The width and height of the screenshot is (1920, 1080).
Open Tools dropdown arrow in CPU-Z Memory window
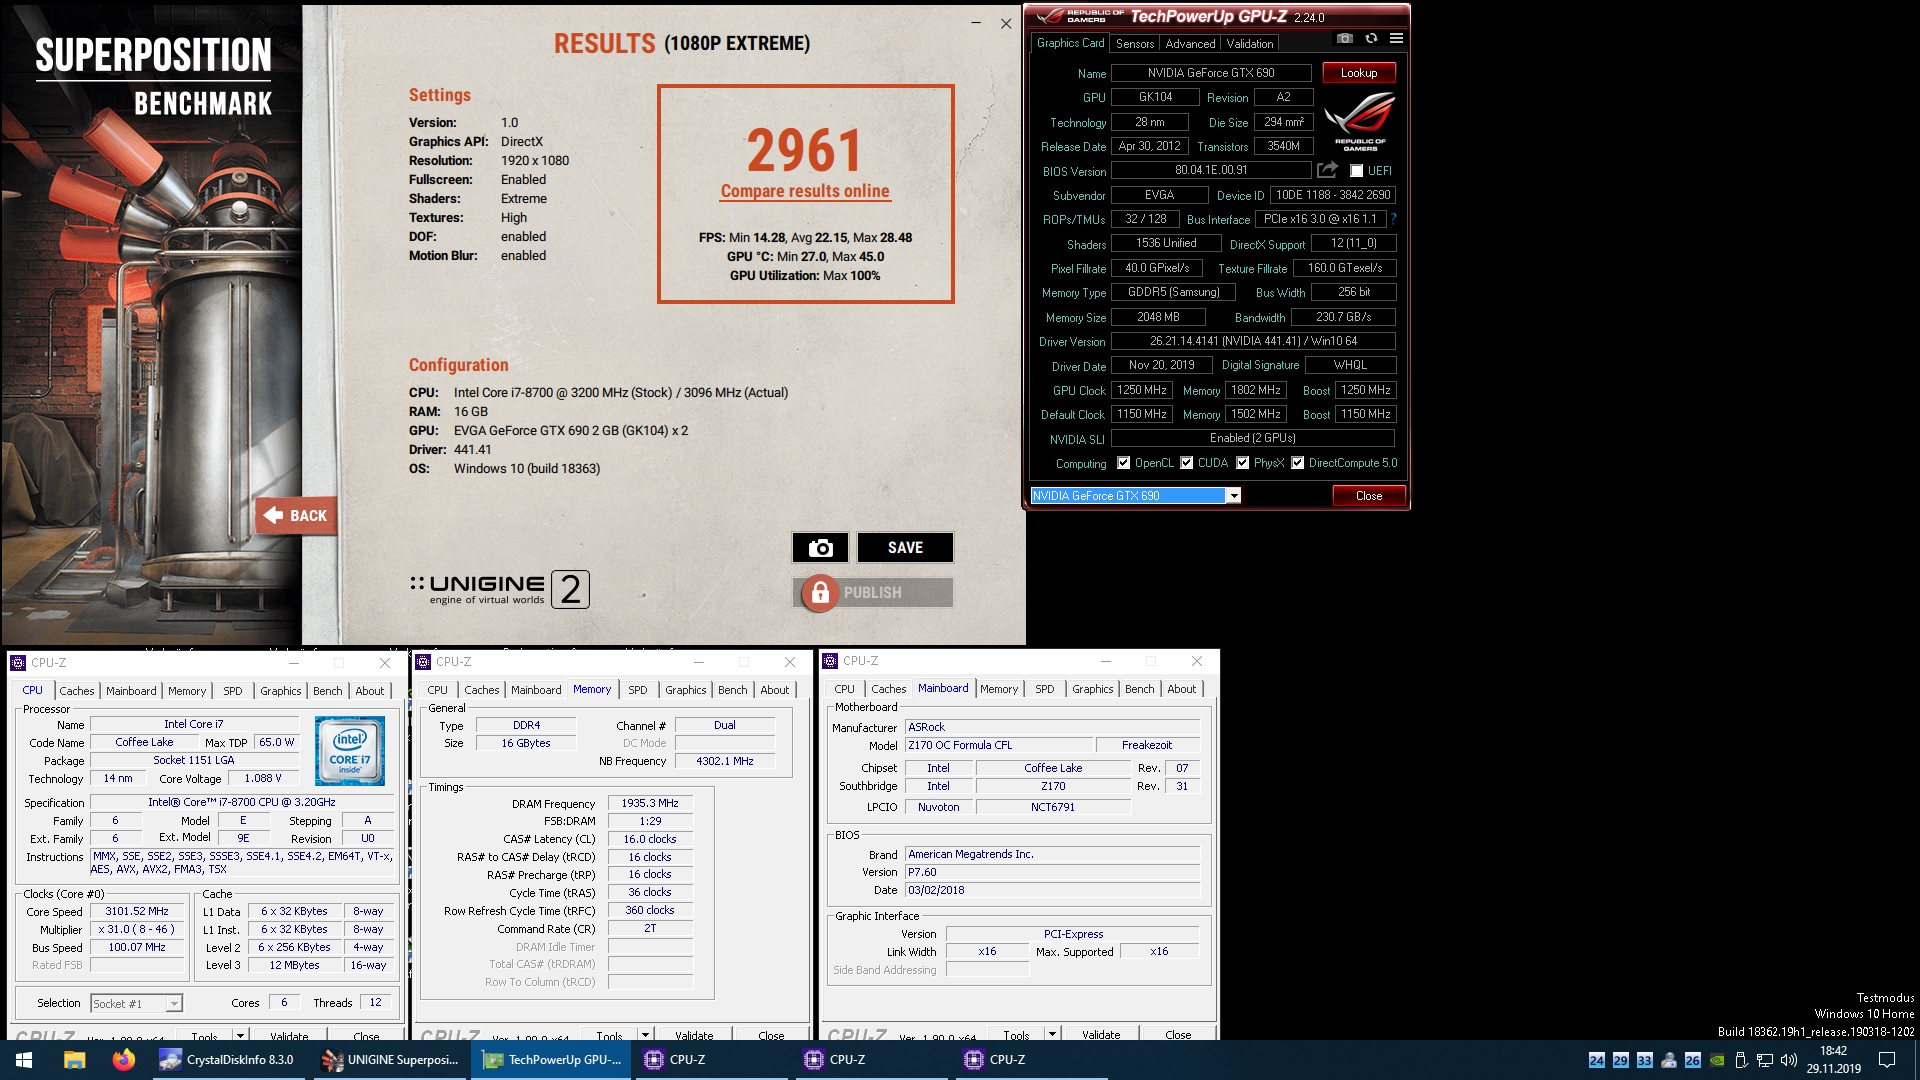point(645,1035)
